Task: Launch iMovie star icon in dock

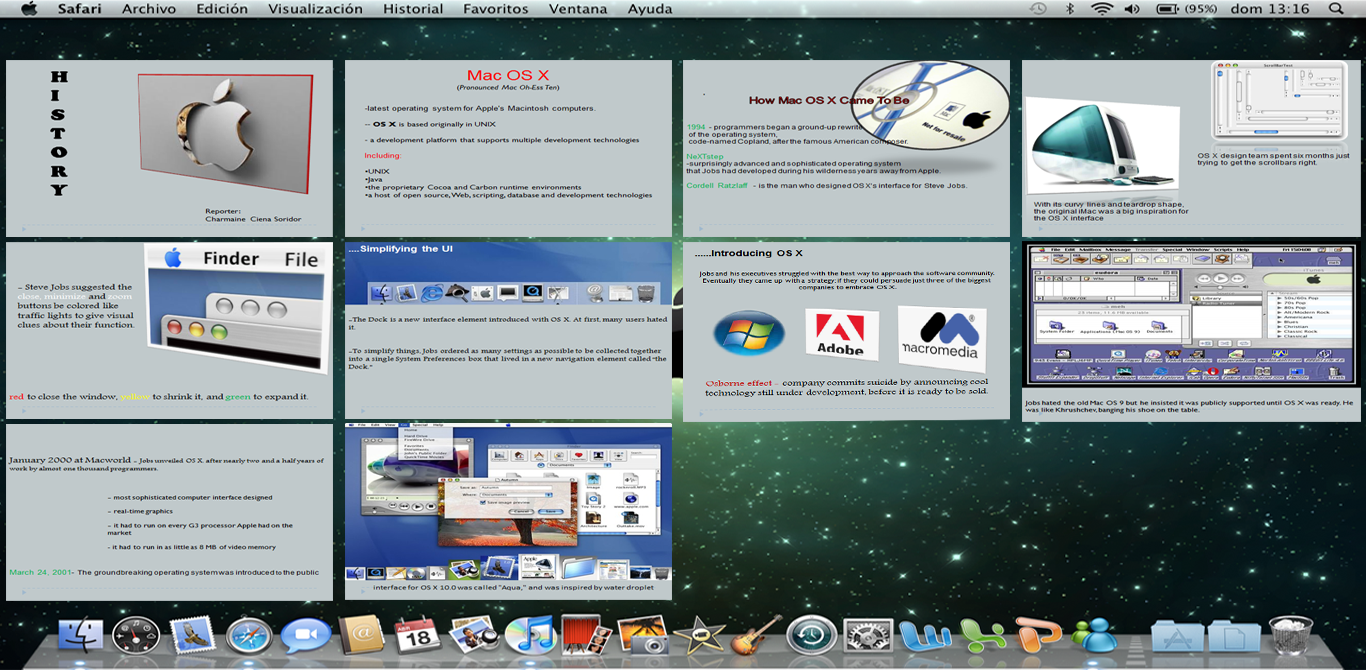Action: 699,635
